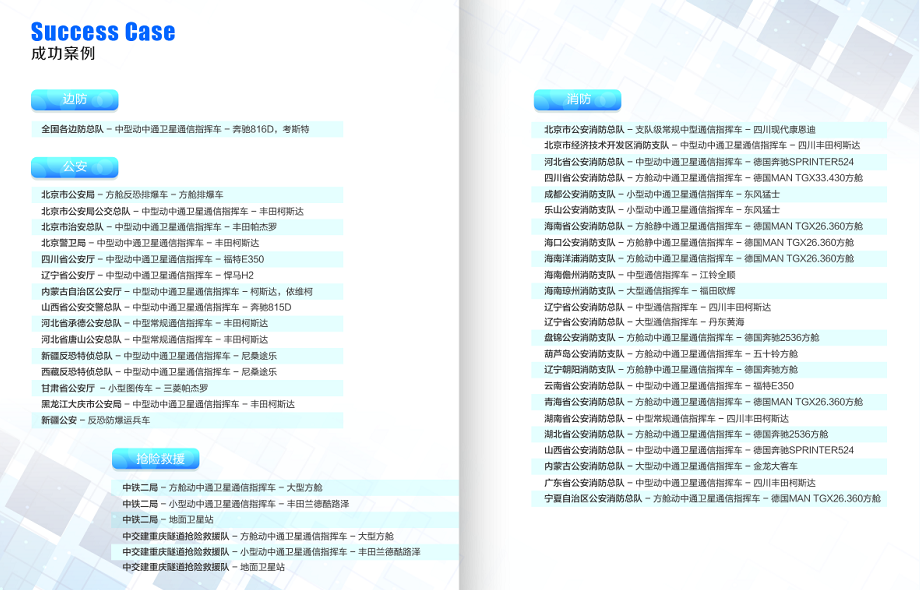Select the 宁夏自治区公安消防总队 row
The height and width of the screenshot is (590, 920).
(709, 499)
